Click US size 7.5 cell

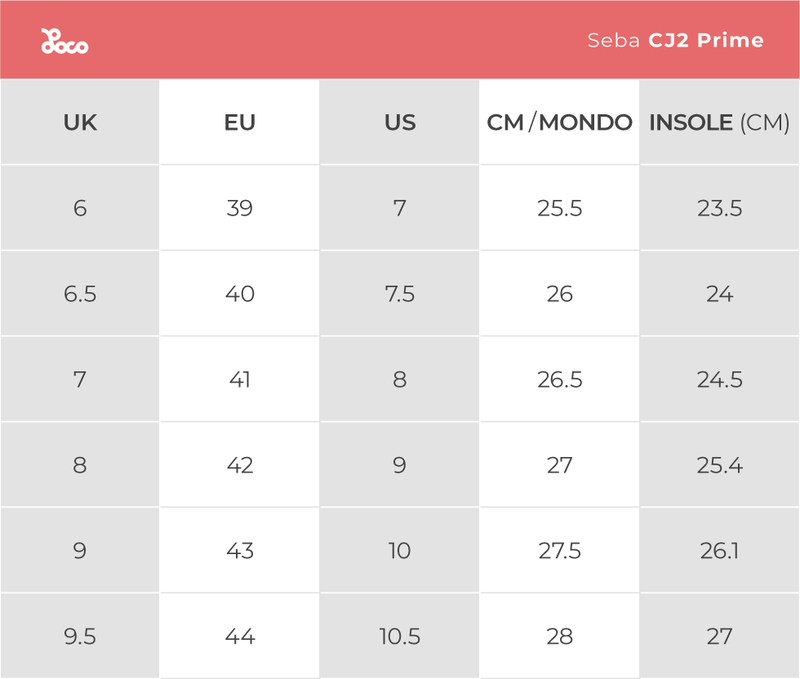click(400, 294)
